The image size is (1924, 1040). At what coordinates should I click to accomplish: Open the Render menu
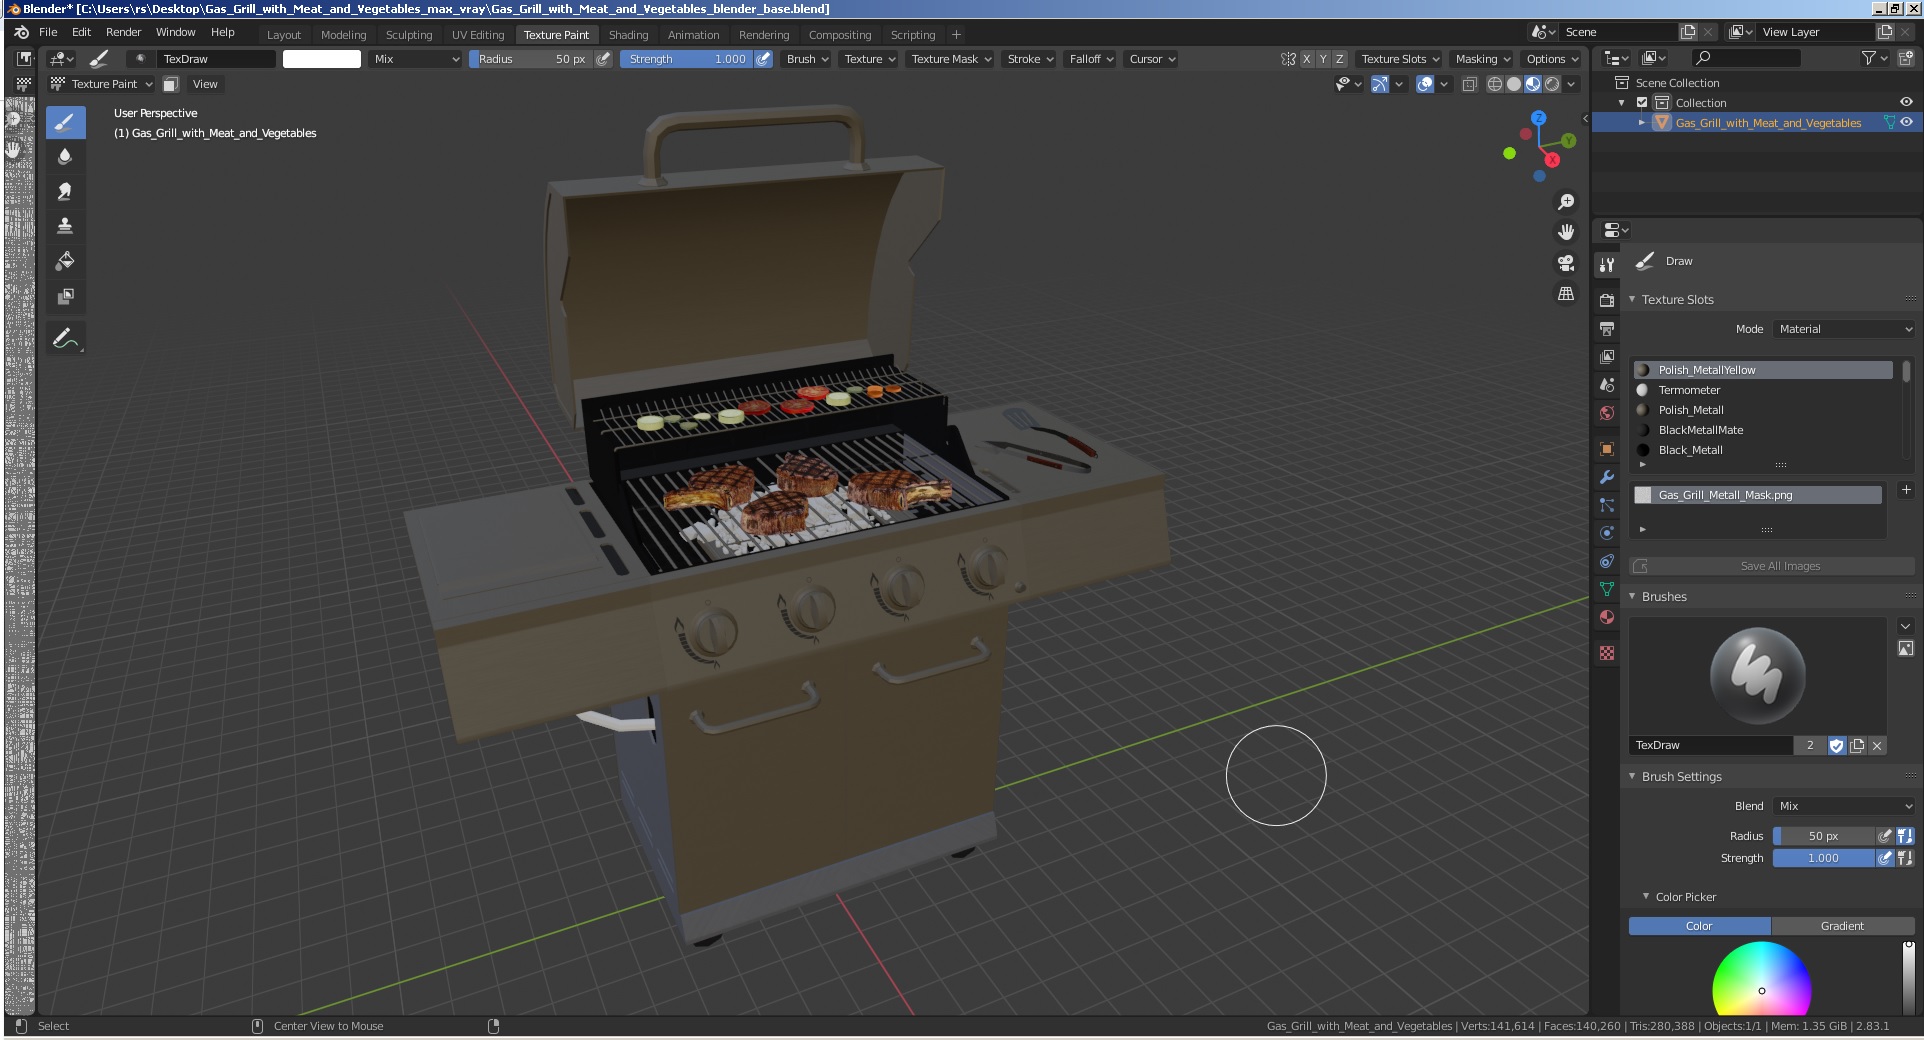click(x=124, y=32)
